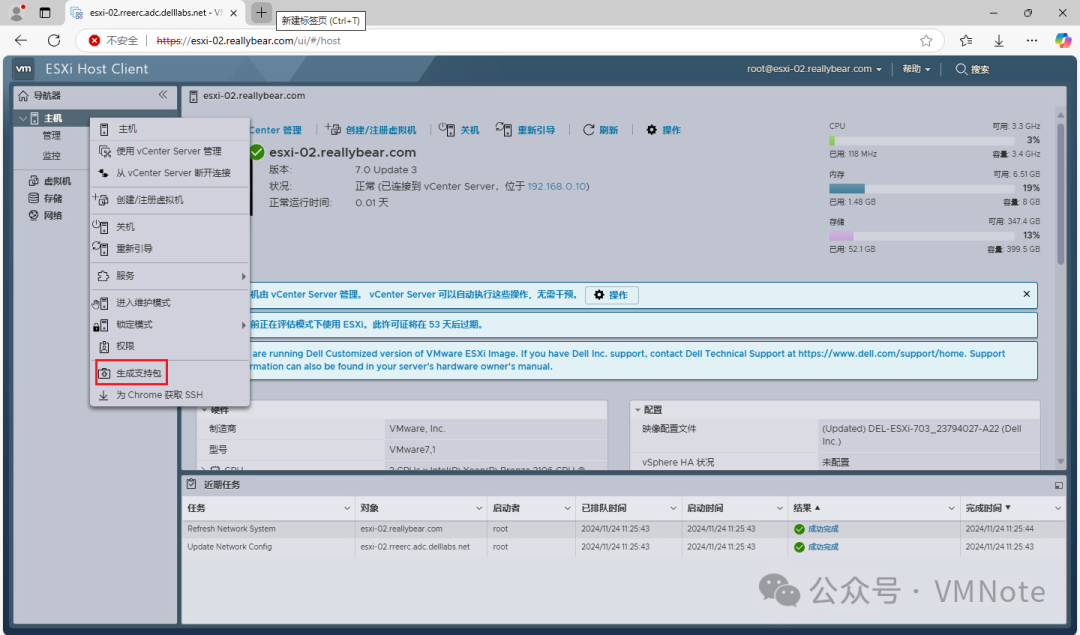Open the 操作 gear menu in toolbar

663,129
